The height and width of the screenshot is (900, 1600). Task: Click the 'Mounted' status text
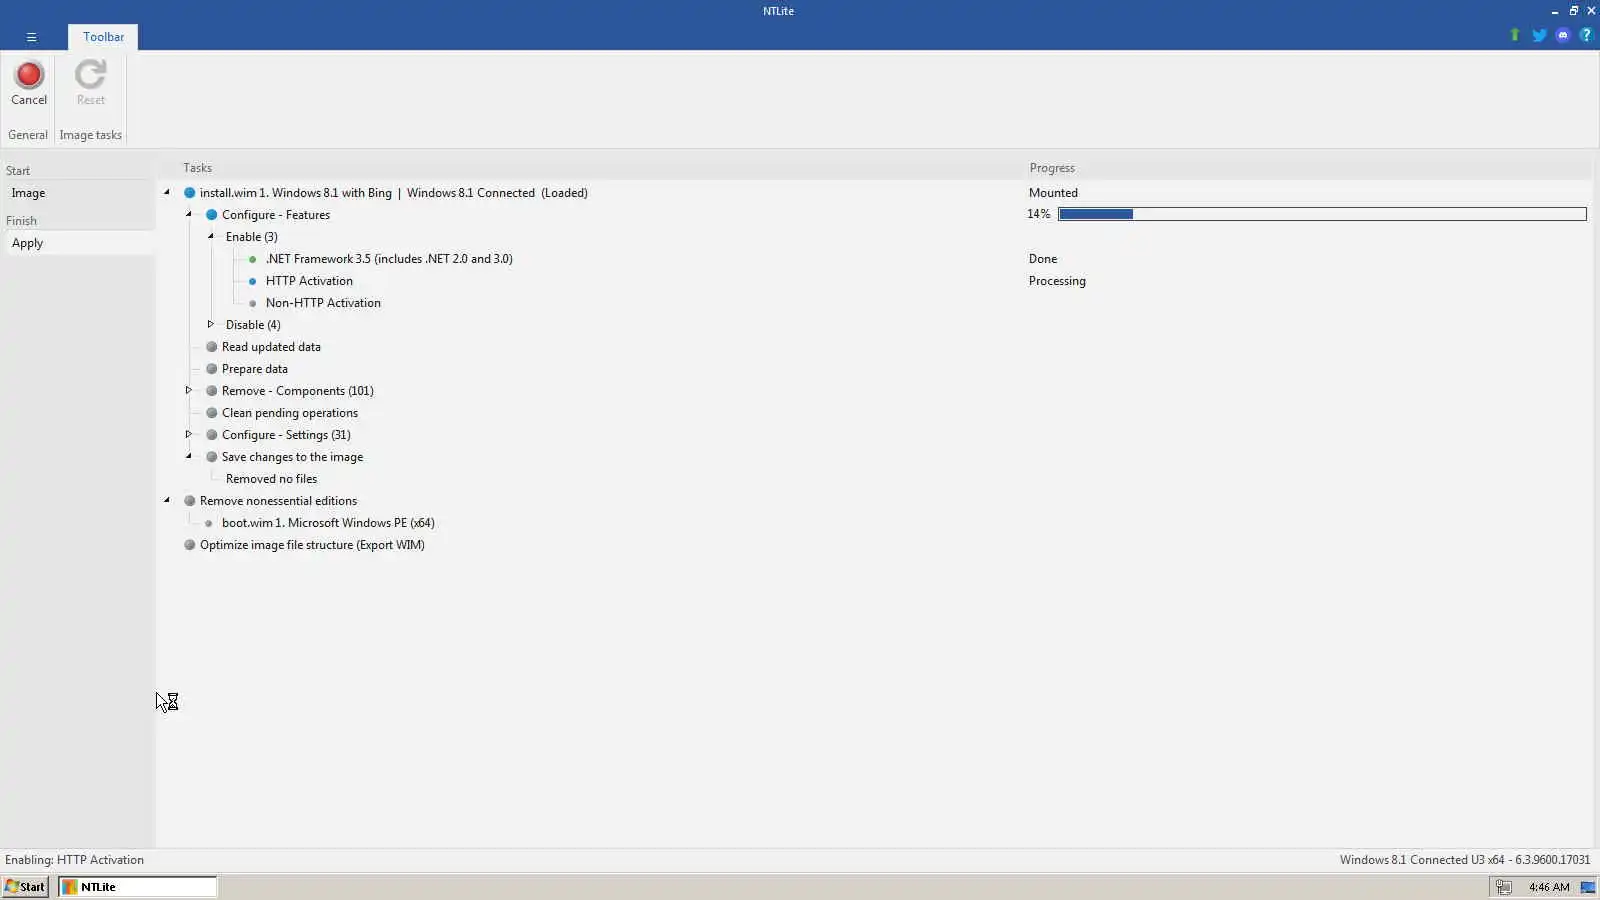pos(1053,193)
